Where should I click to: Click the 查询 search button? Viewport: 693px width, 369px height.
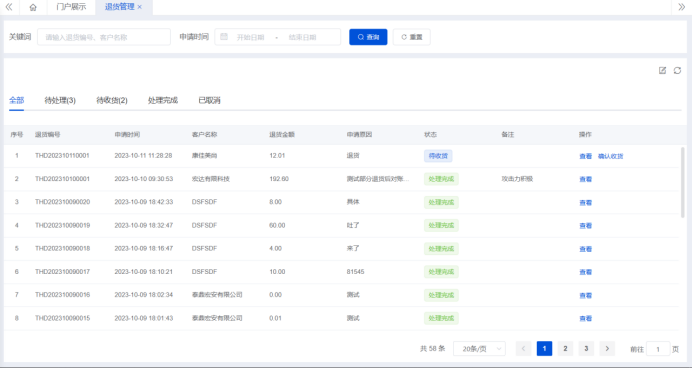368,37
